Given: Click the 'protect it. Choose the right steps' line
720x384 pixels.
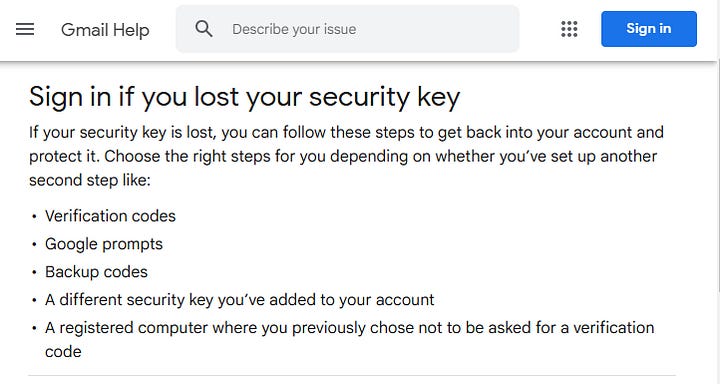Looking at the screenshot, I should [x=343, y=156].
